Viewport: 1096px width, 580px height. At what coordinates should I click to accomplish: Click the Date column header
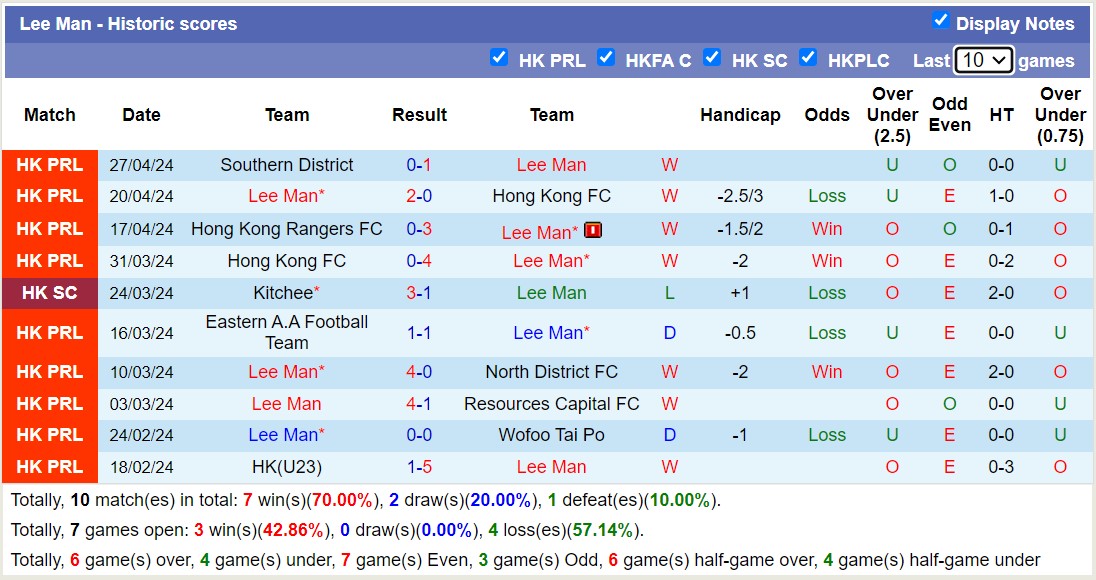tap(141, 115)
